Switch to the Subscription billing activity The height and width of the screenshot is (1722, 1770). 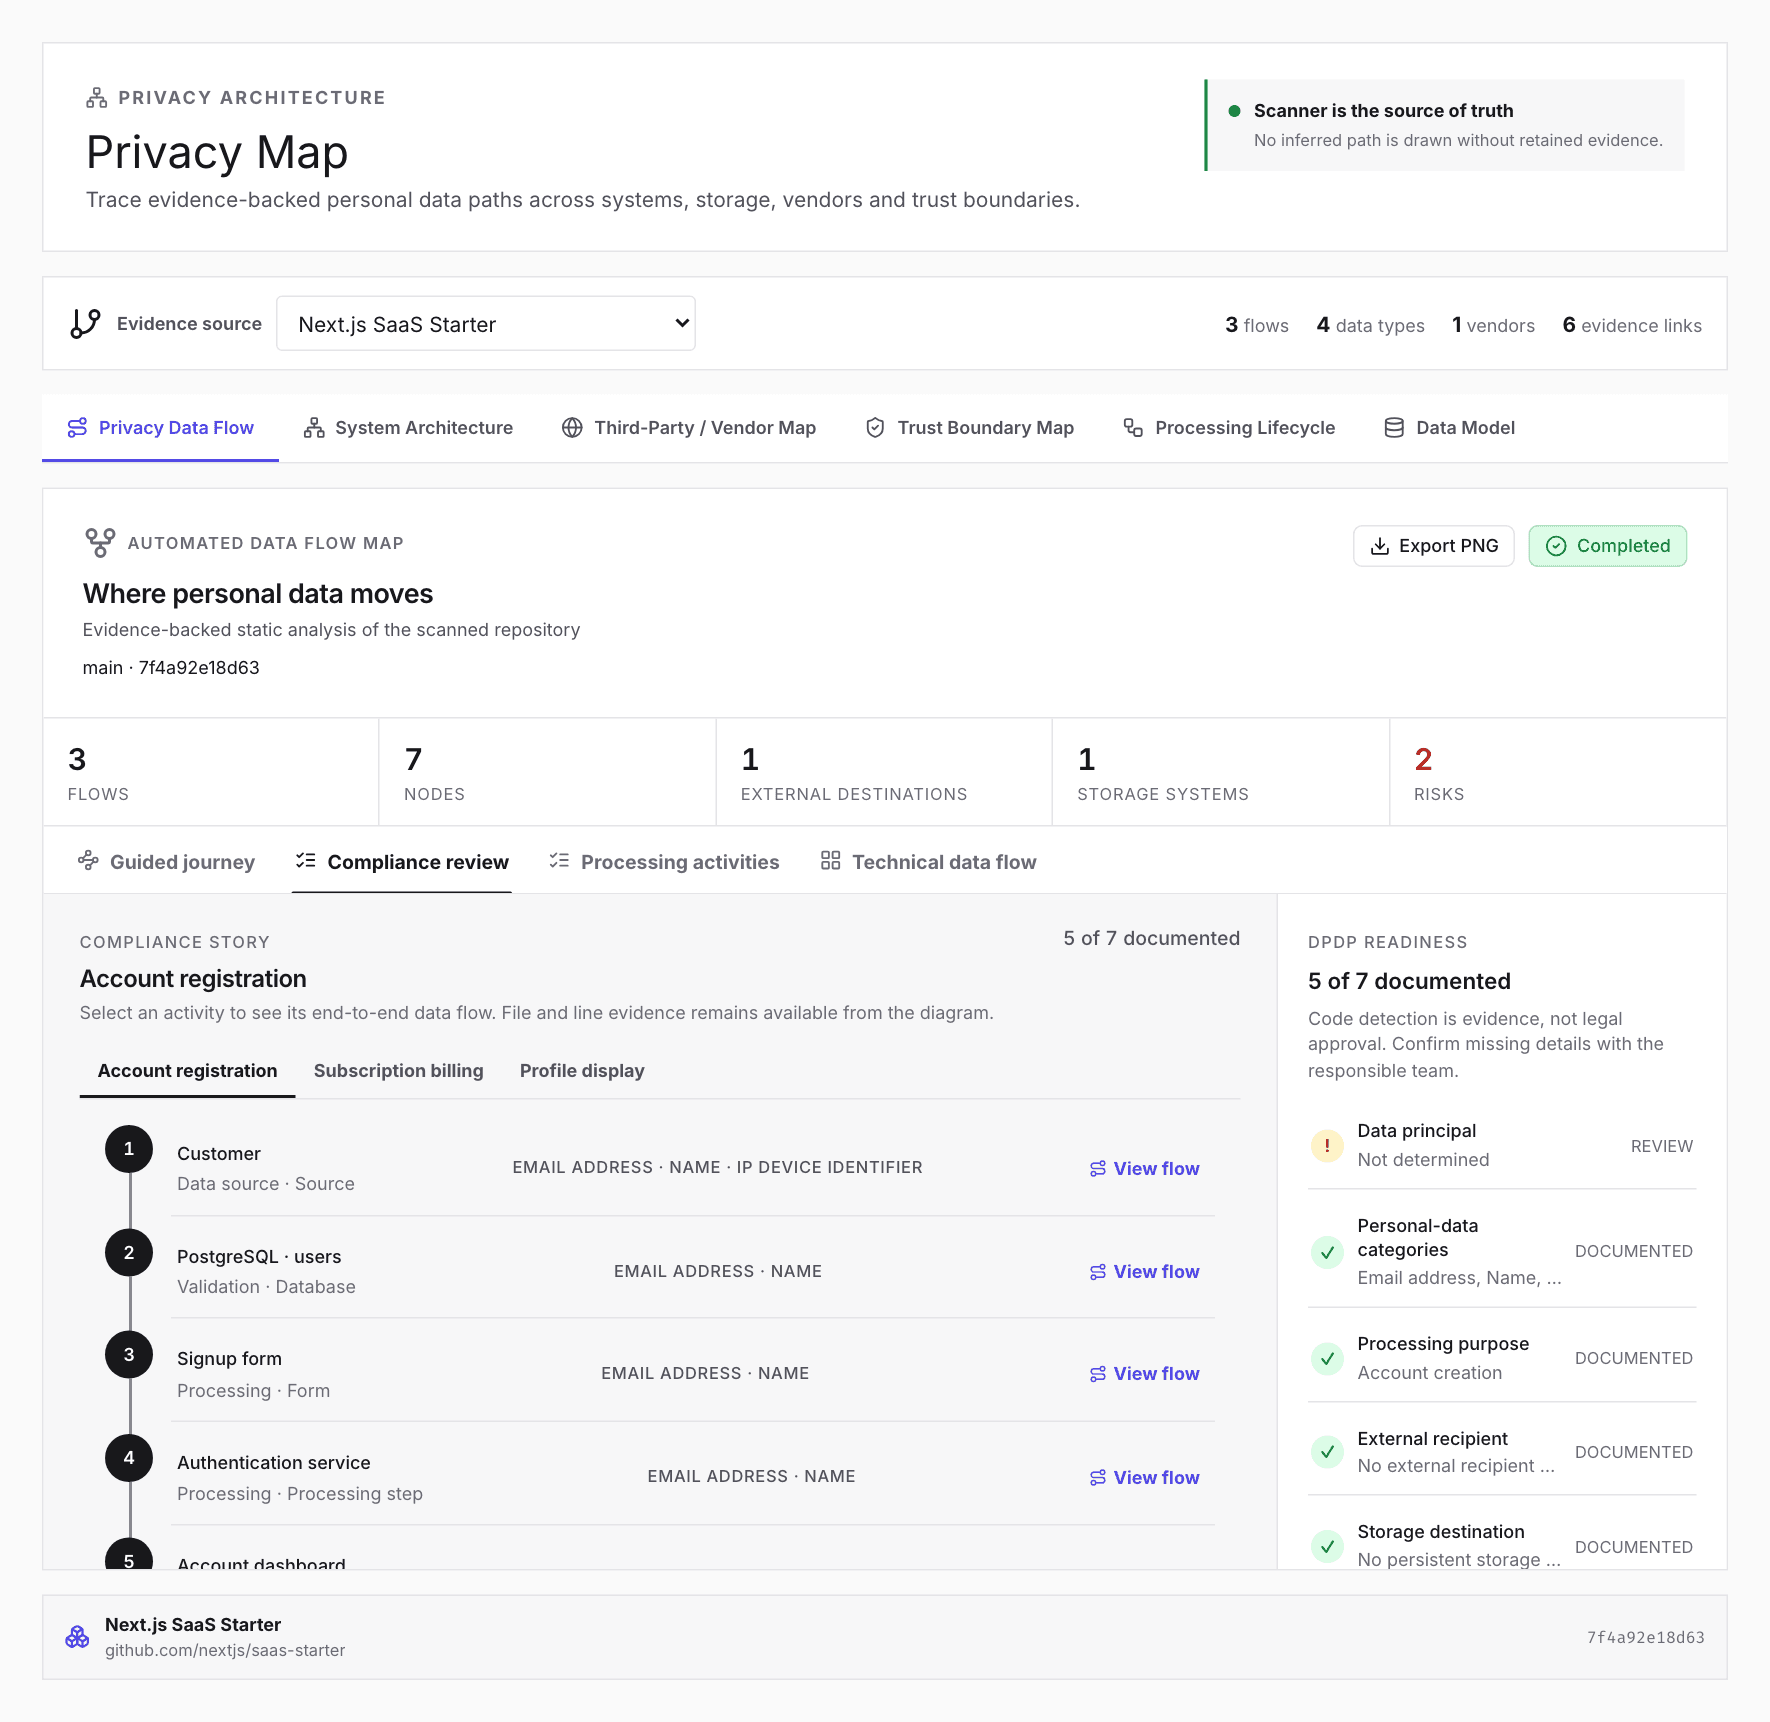(x=399, y=1071)
